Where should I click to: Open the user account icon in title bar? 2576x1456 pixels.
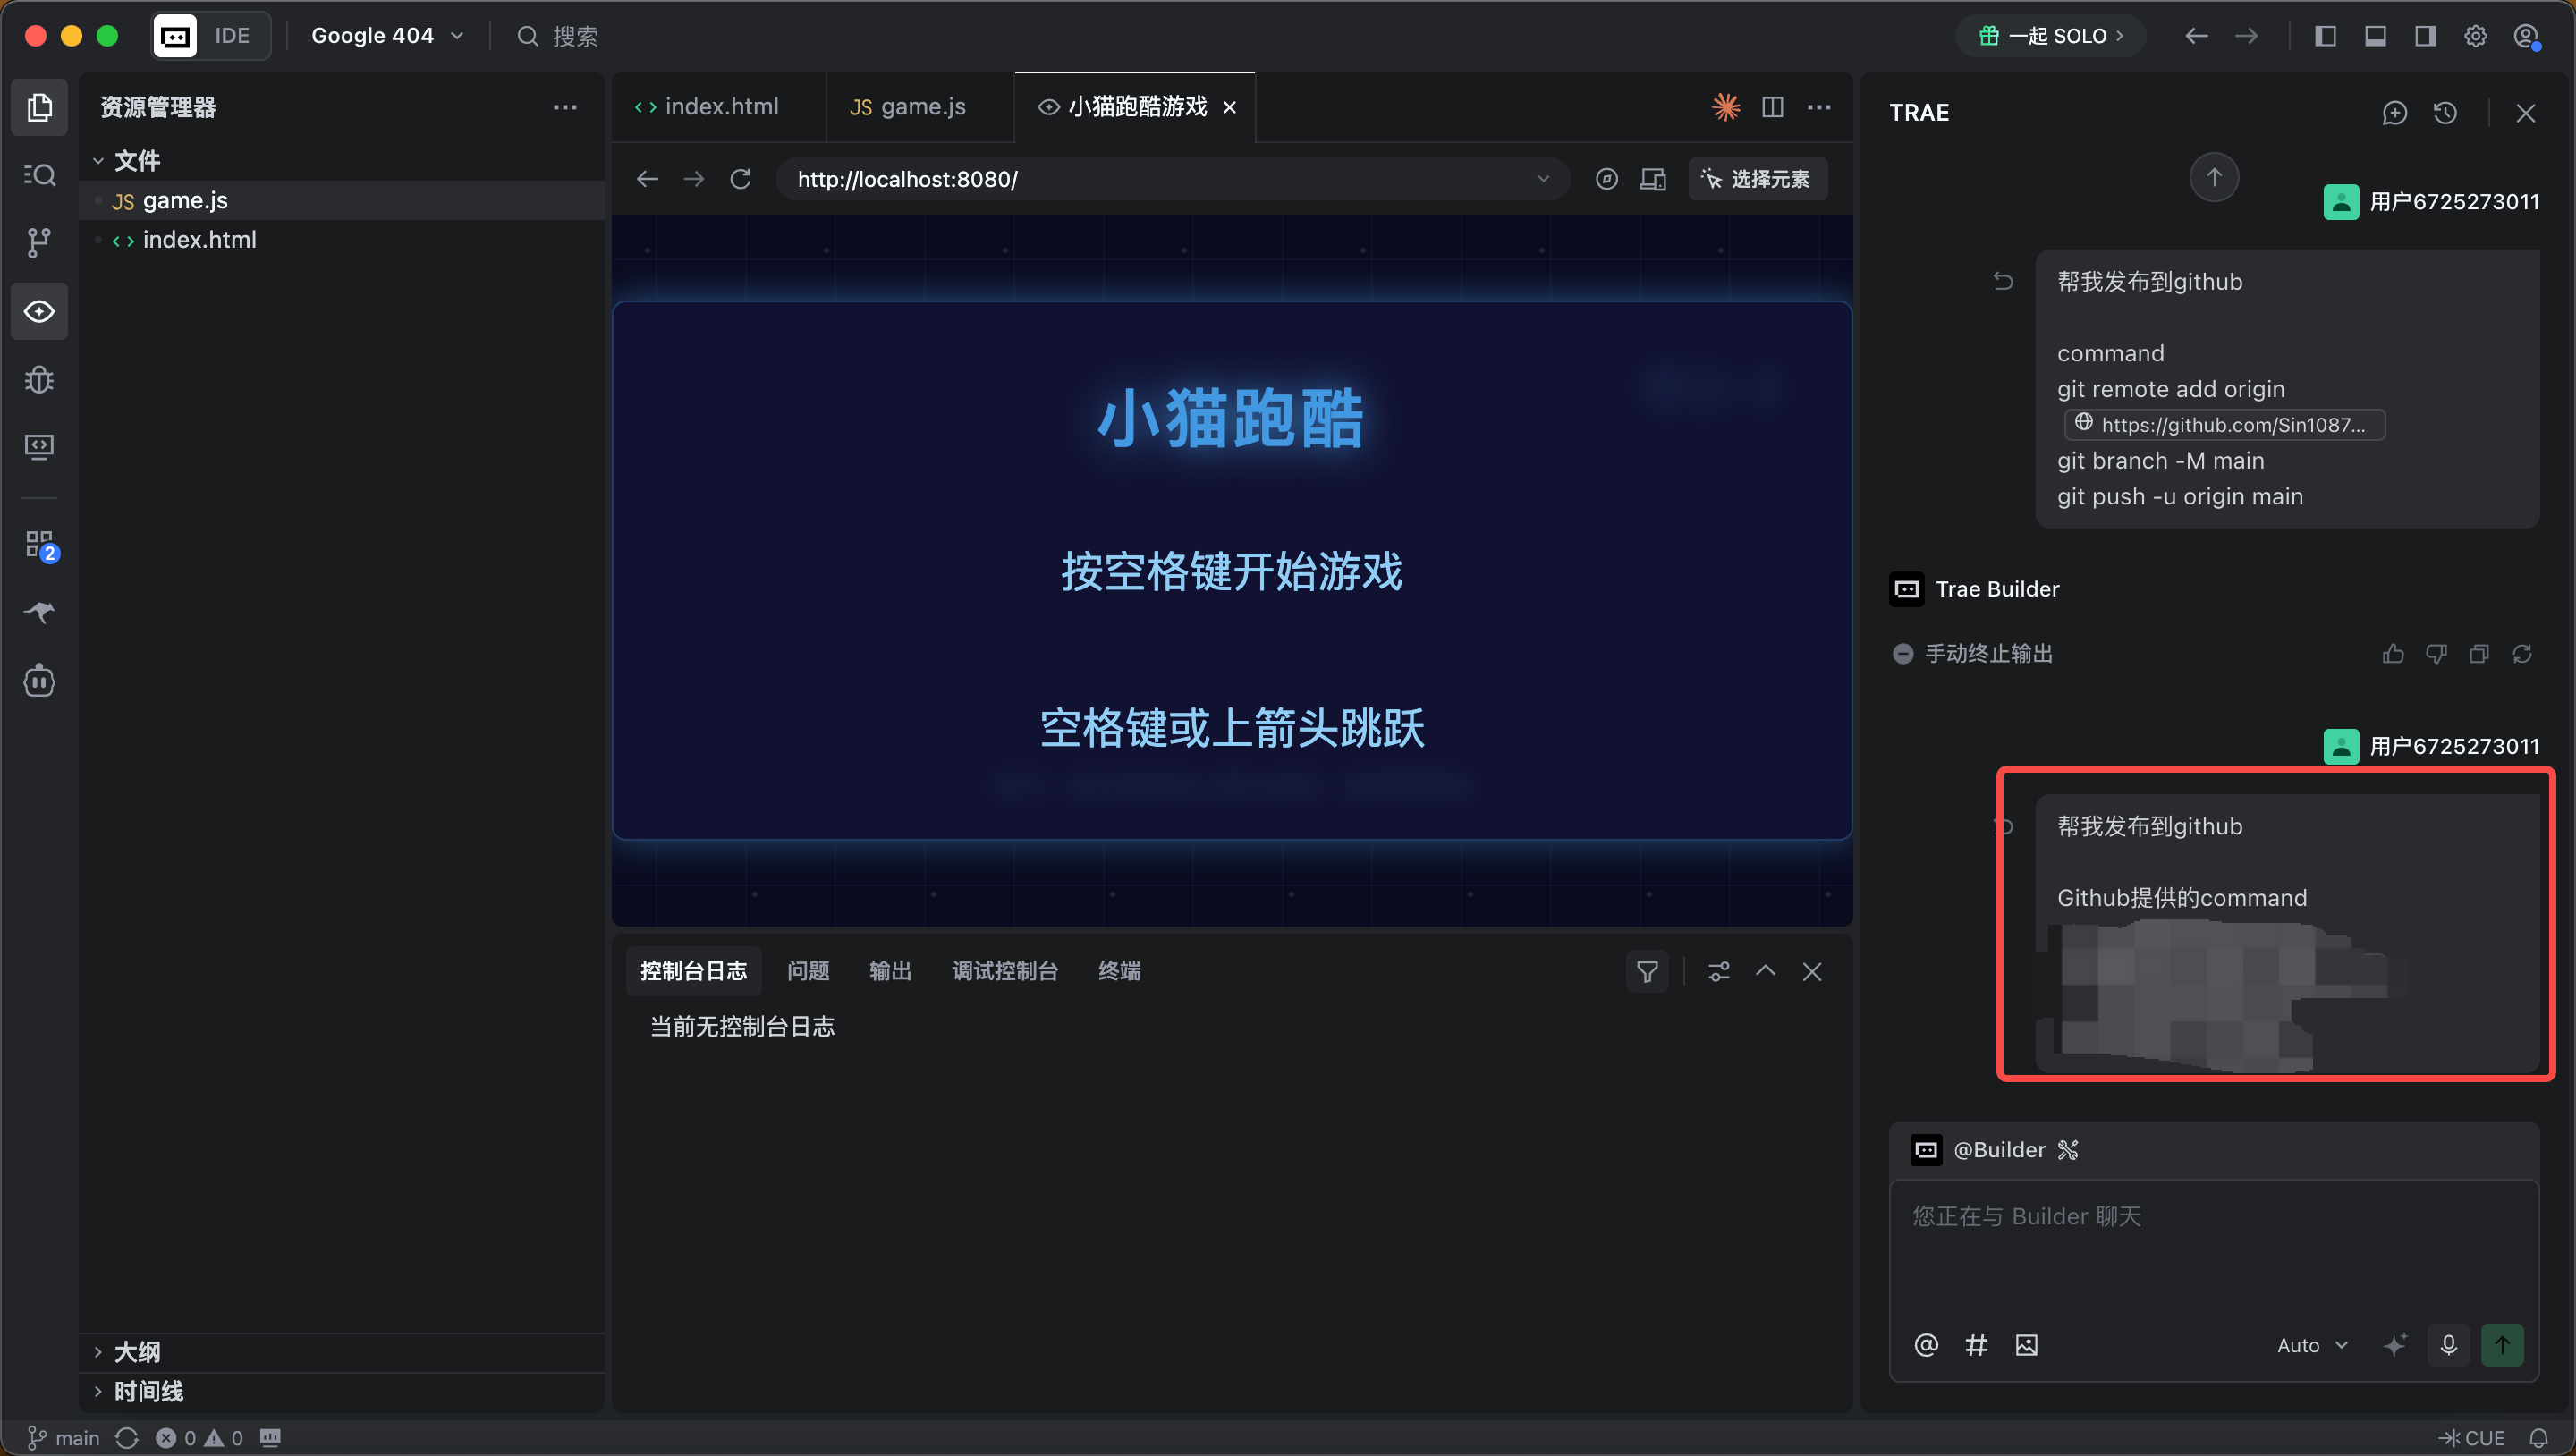pos(2526,36)
